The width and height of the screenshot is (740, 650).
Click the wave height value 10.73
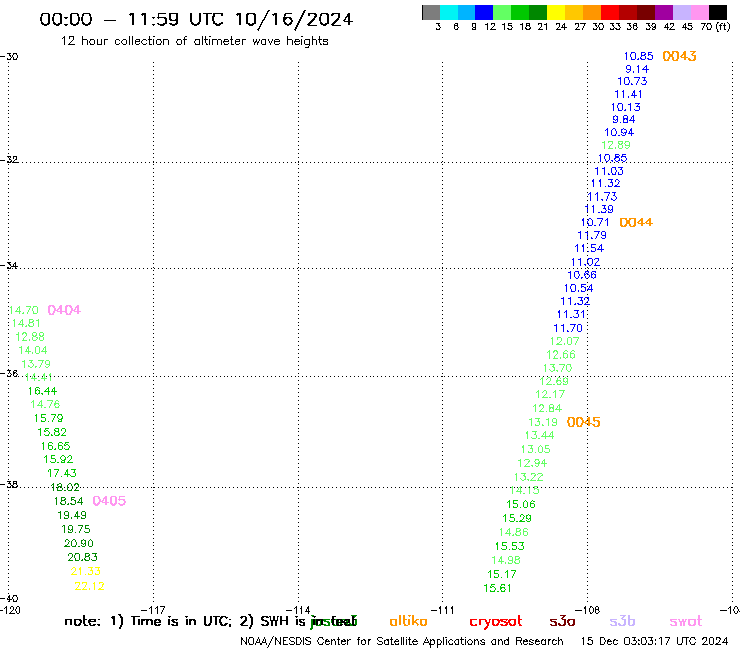(632, 81)
